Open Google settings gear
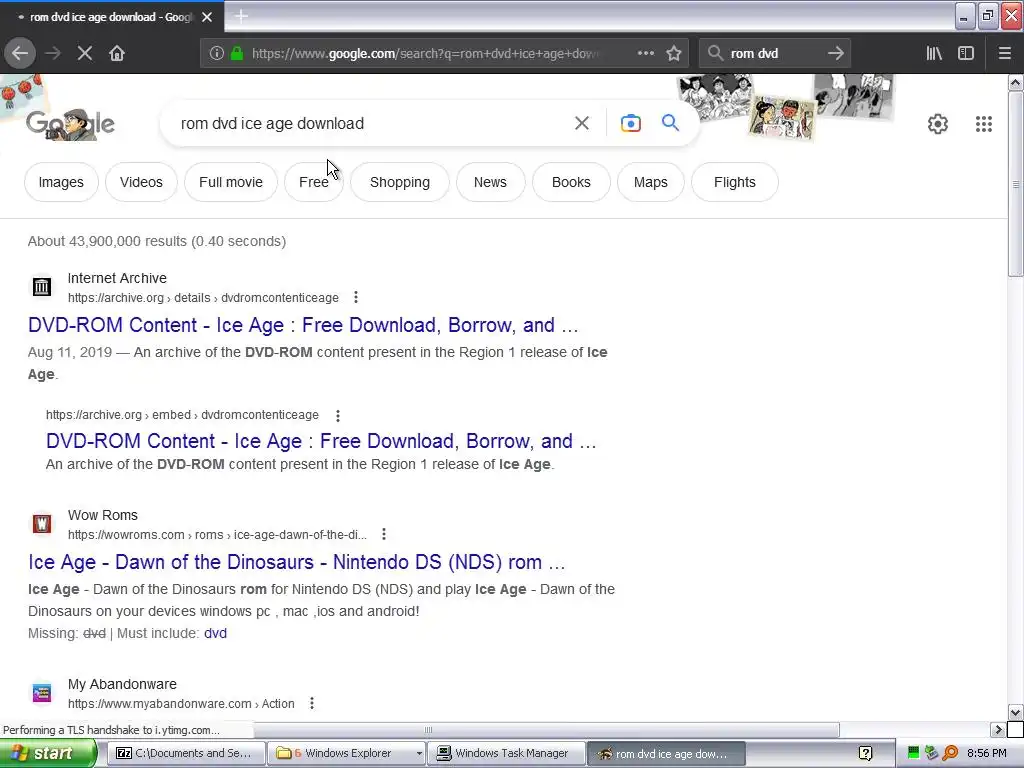This screenshot has height=768, width=1024. (x=938, y=123)
